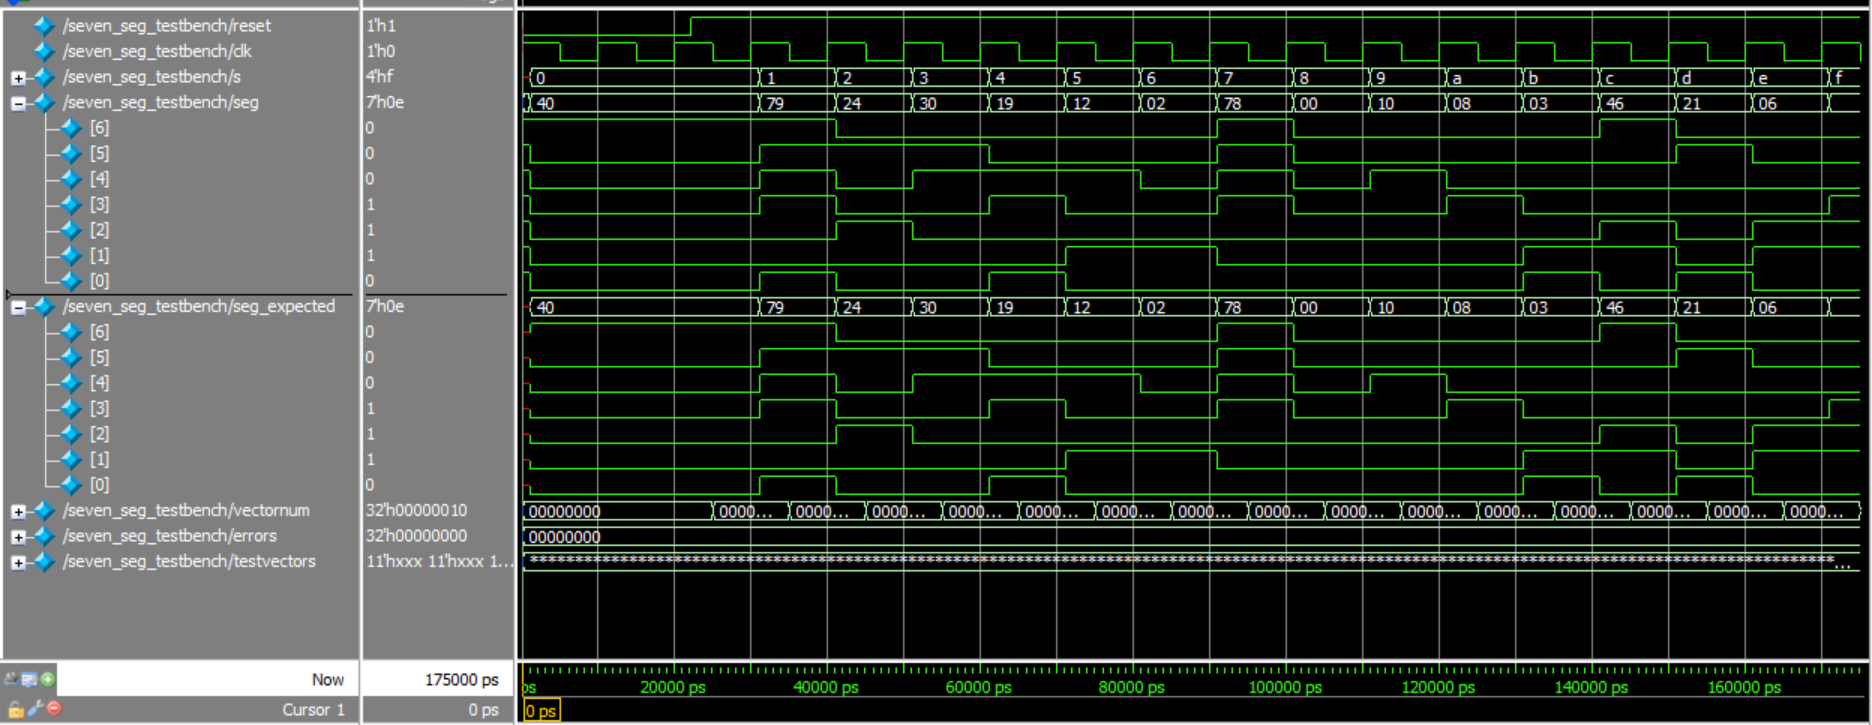Click the diamond icon of seg bit [6]
Viewport: 1872px width, 725px height.
(70, 128)
